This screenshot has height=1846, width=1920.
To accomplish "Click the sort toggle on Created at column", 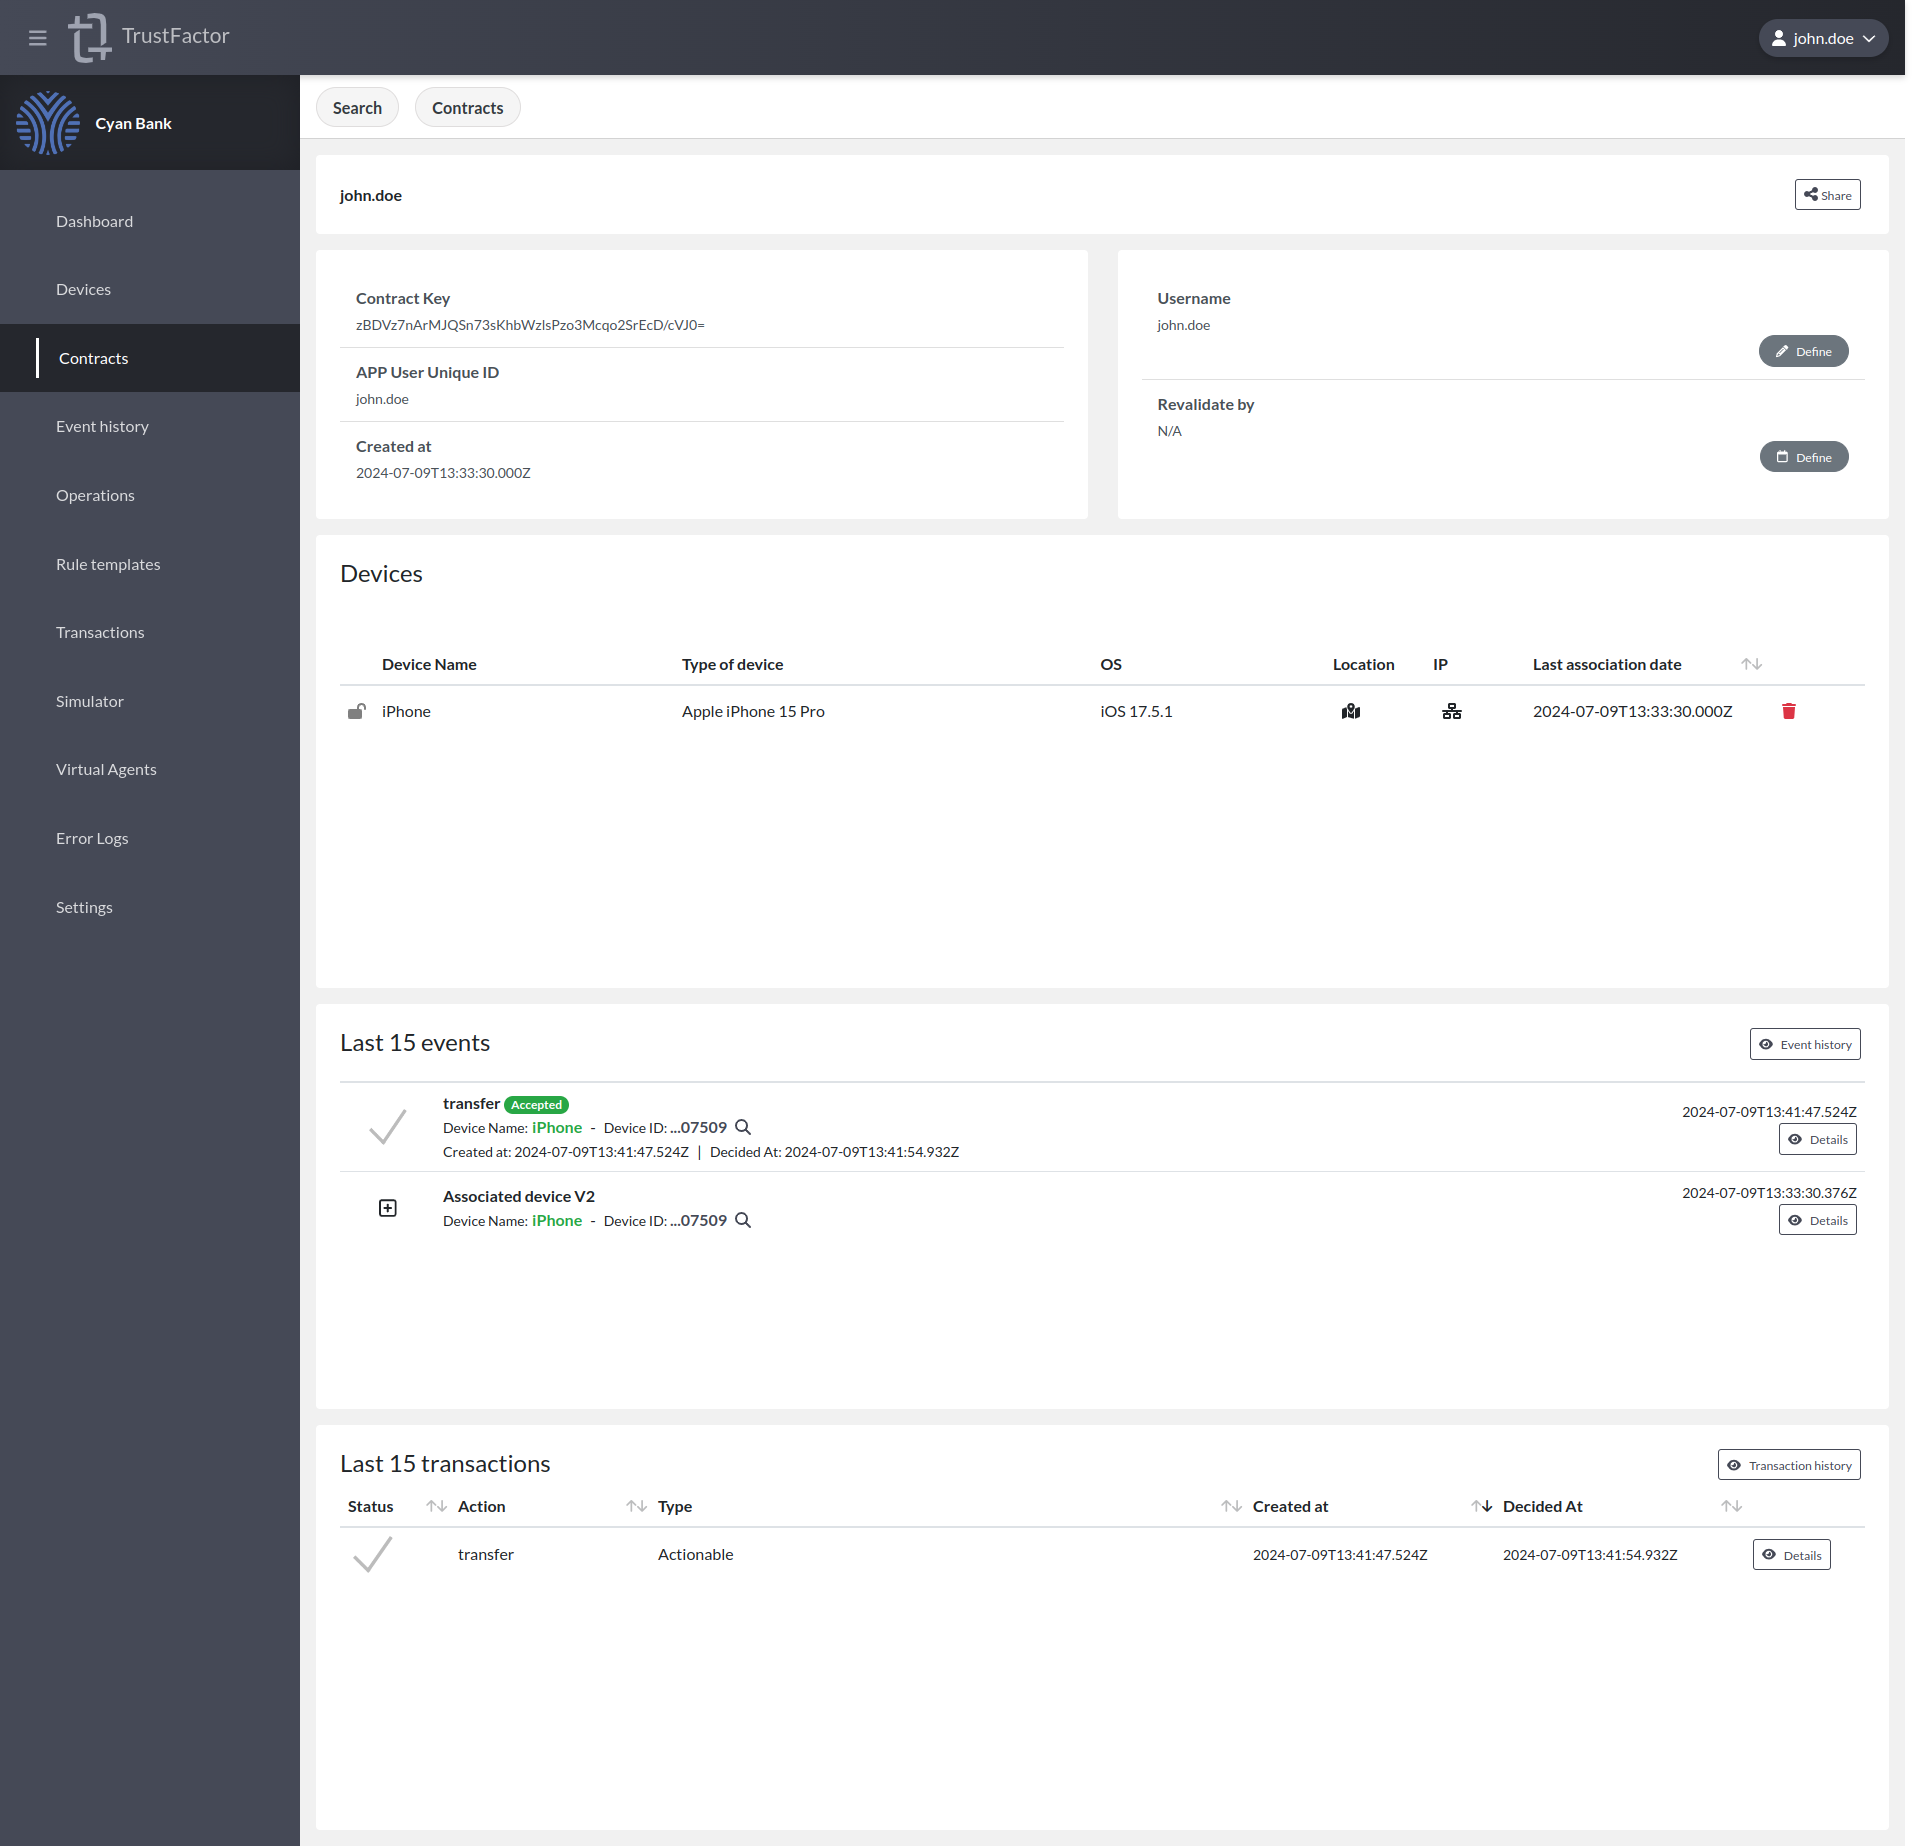I will (1231, 1507).
